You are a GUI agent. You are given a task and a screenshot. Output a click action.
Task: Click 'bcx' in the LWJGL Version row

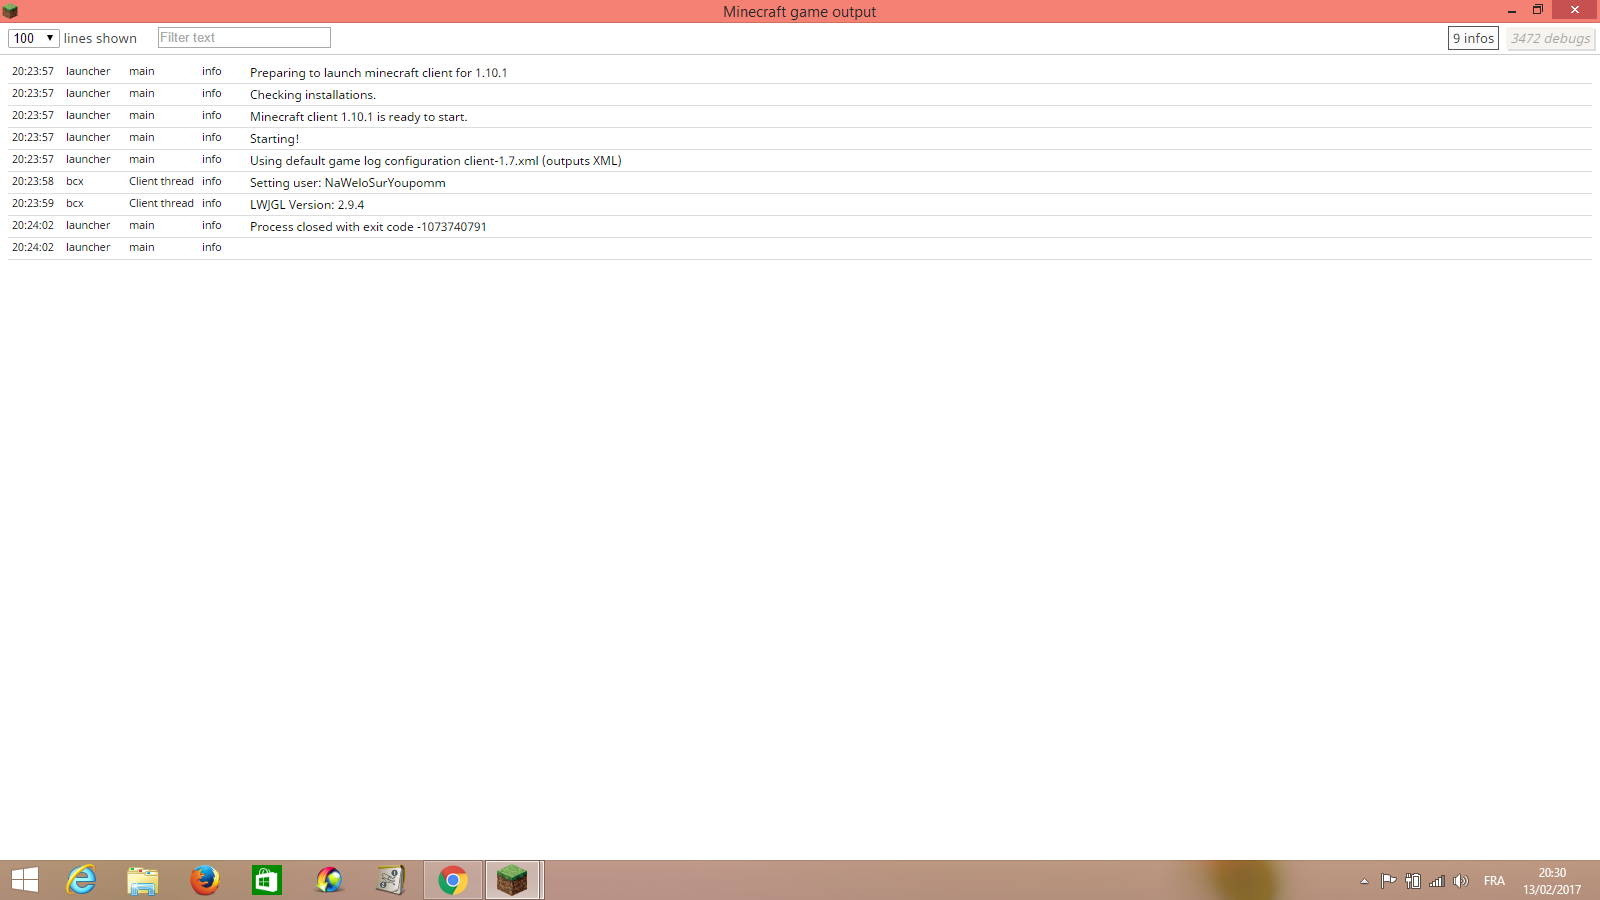pyautogui.click(x=75, y=204)
